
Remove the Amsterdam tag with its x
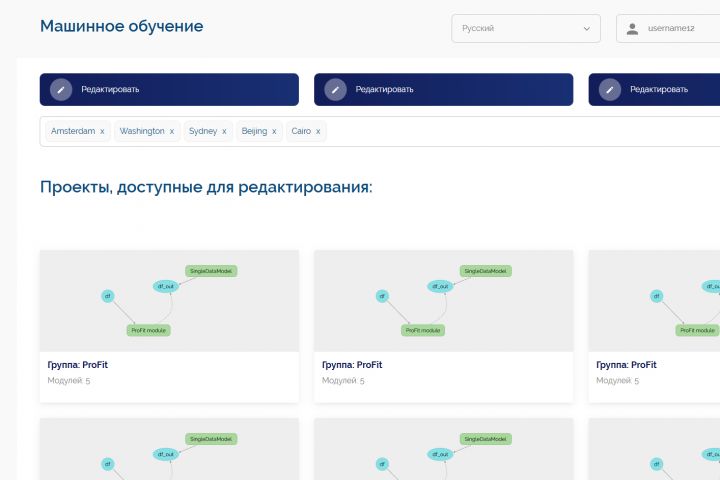[102, 131]
